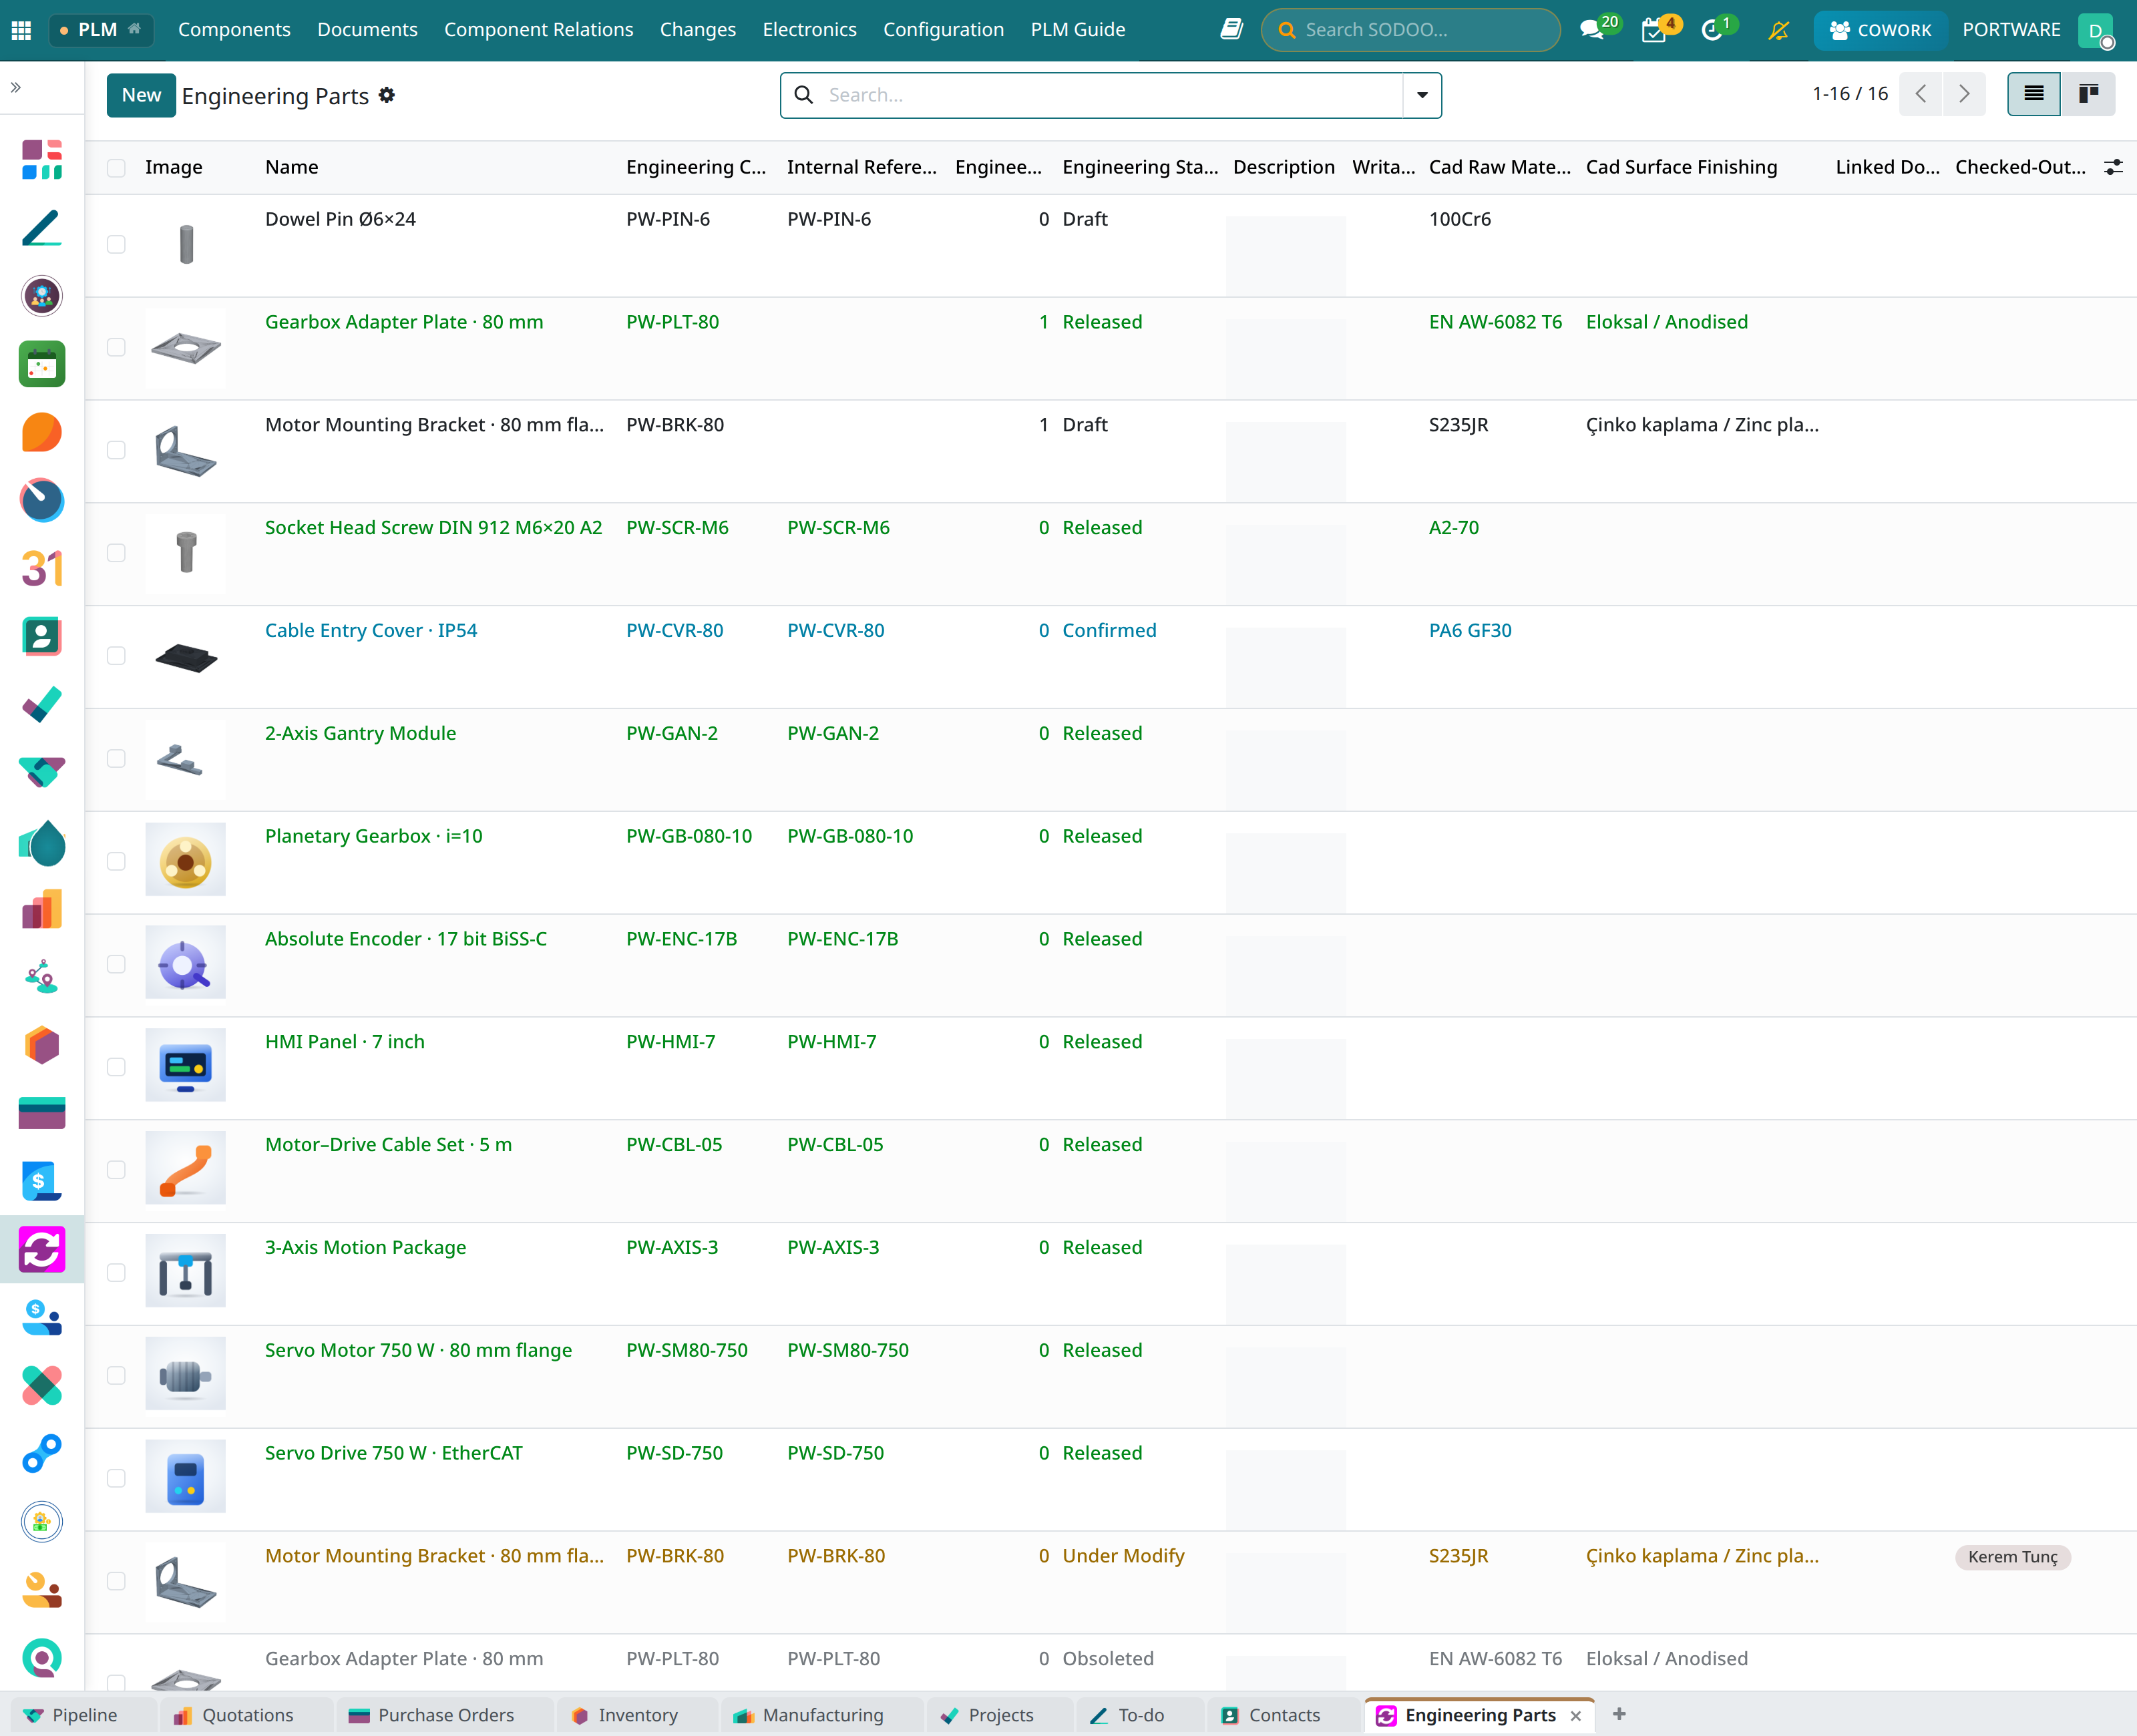Open the user avatar menu

pyautogui.click(x=2095, y=30)
